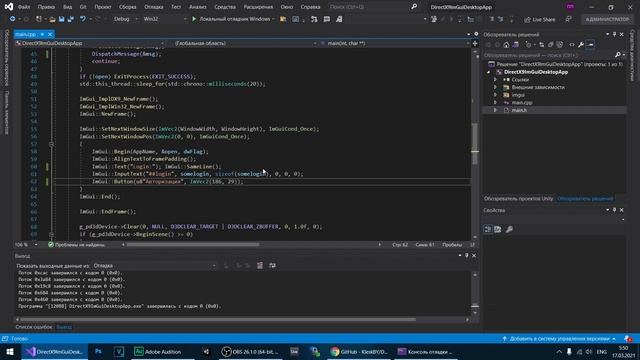Click the Open File folder icon

click(x=52, y=19)
